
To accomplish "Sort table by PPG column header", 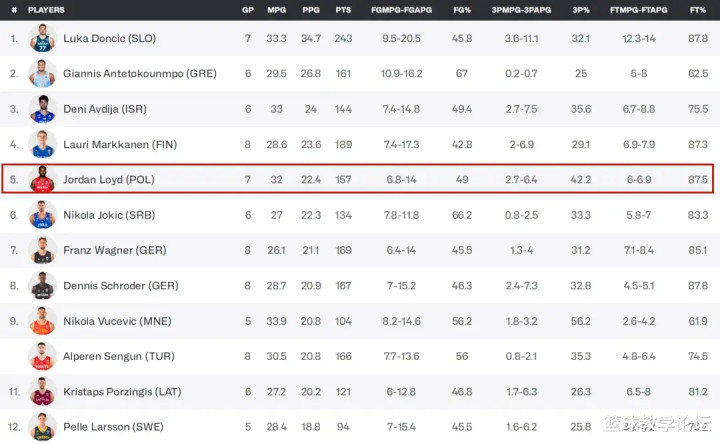I will [x=311, y=10].
